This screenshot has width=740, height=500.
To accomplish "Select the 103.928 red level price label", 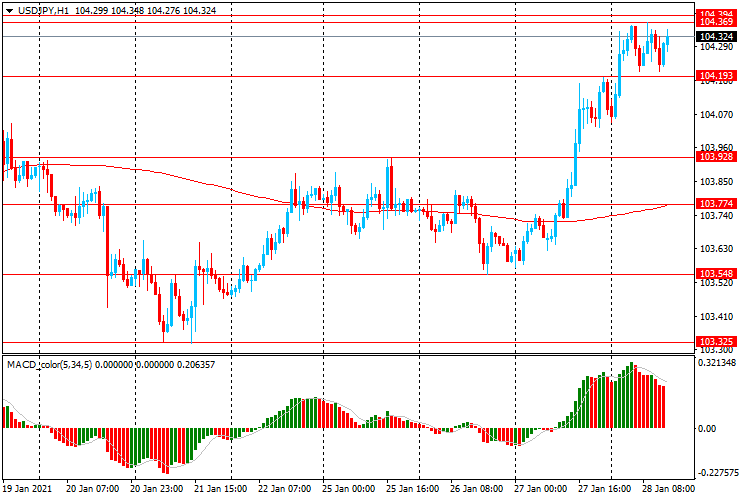I will pos(716,157).
